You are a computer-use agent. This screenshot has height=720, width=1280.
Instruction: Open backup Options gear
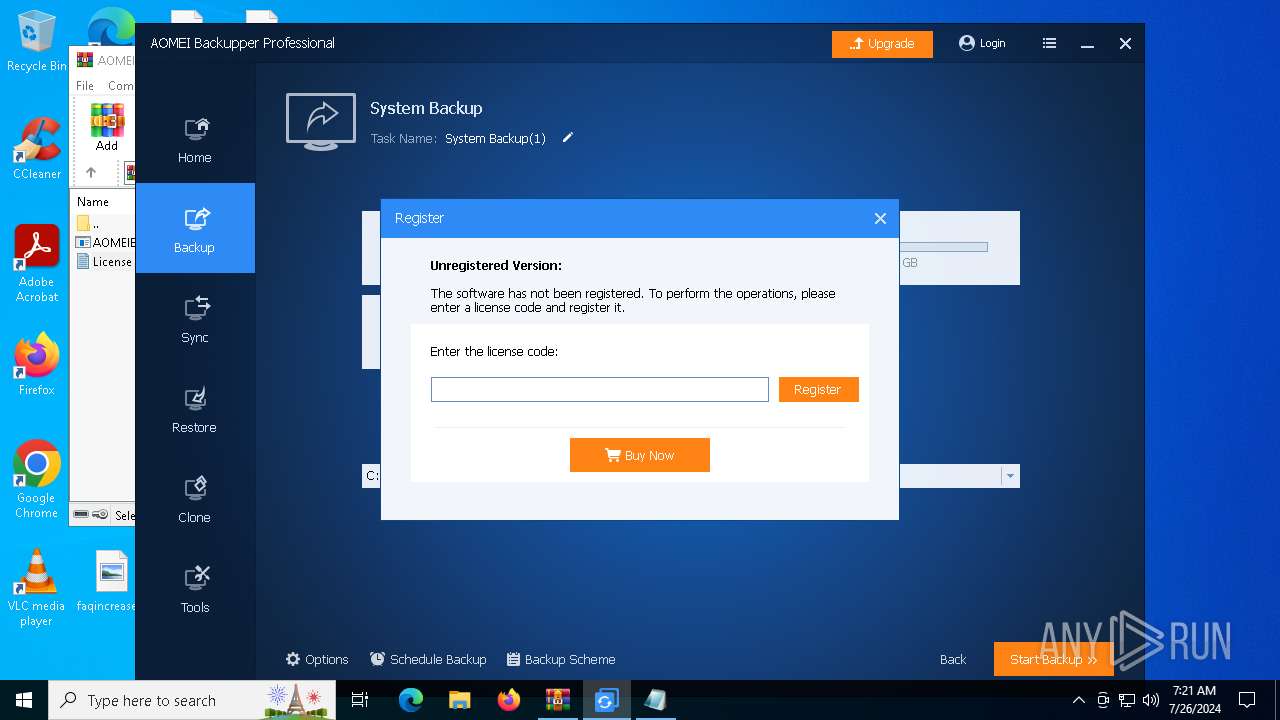click(x=317, y=659)
